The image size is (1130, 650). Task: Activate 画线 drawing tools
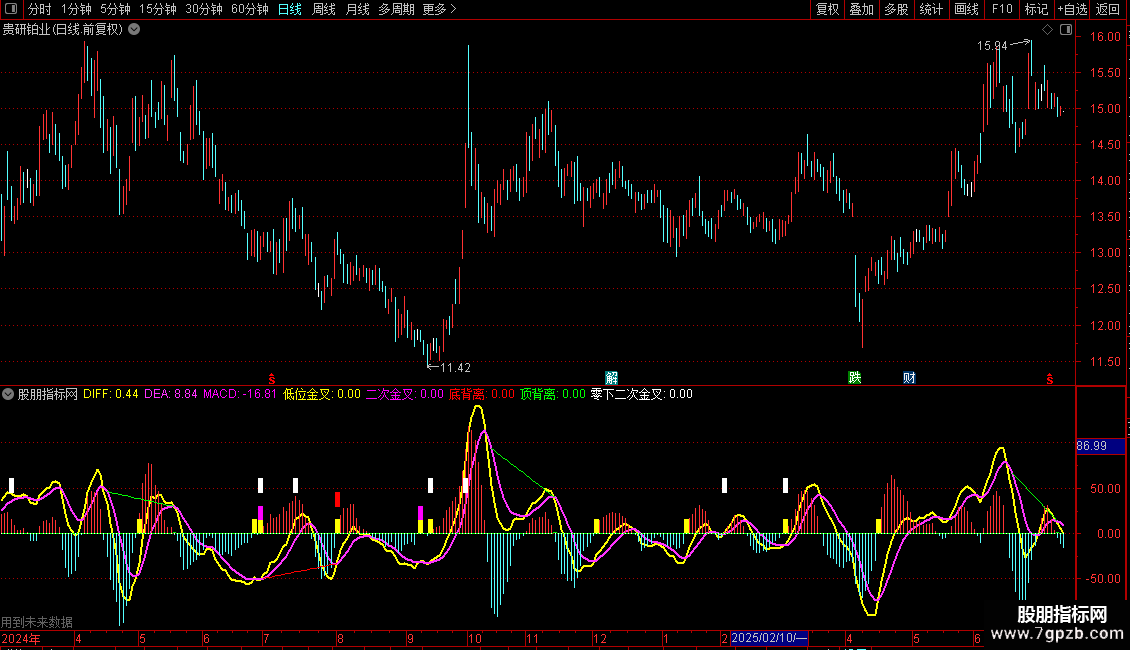(966, 9)
